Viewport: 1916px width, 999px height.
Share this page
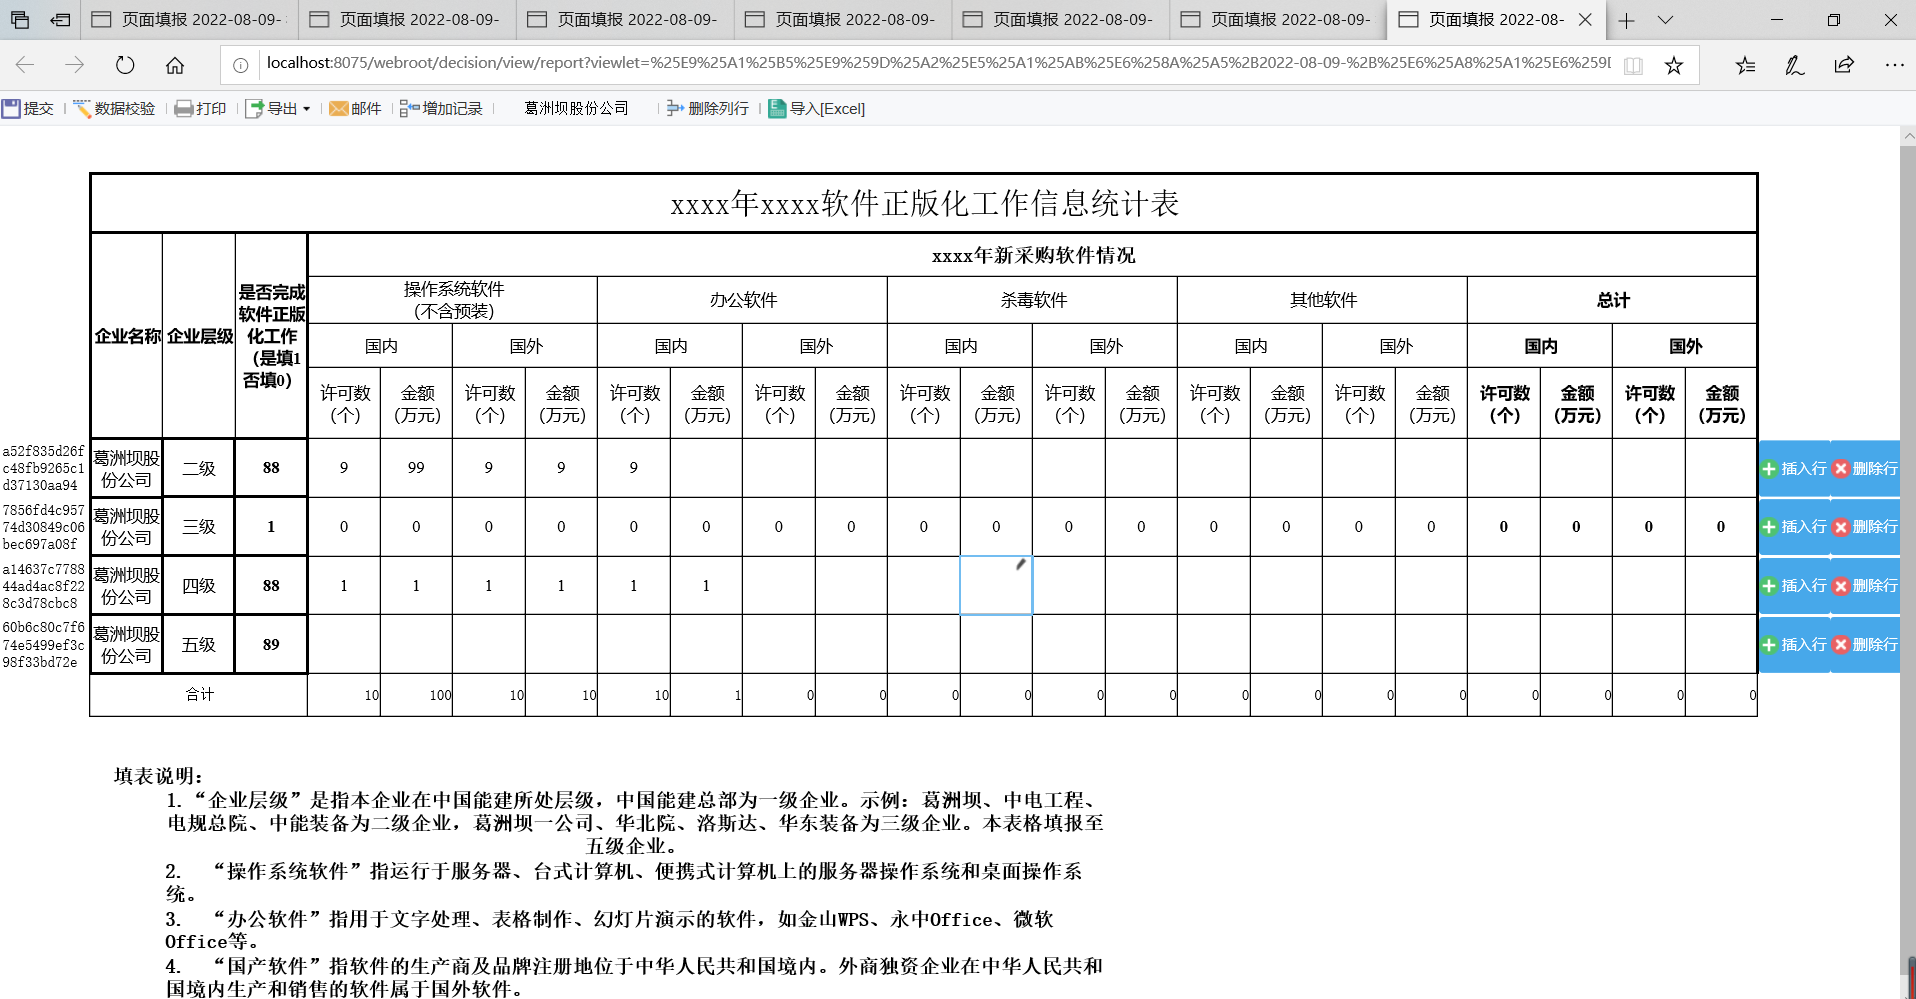coord(1844,65)
